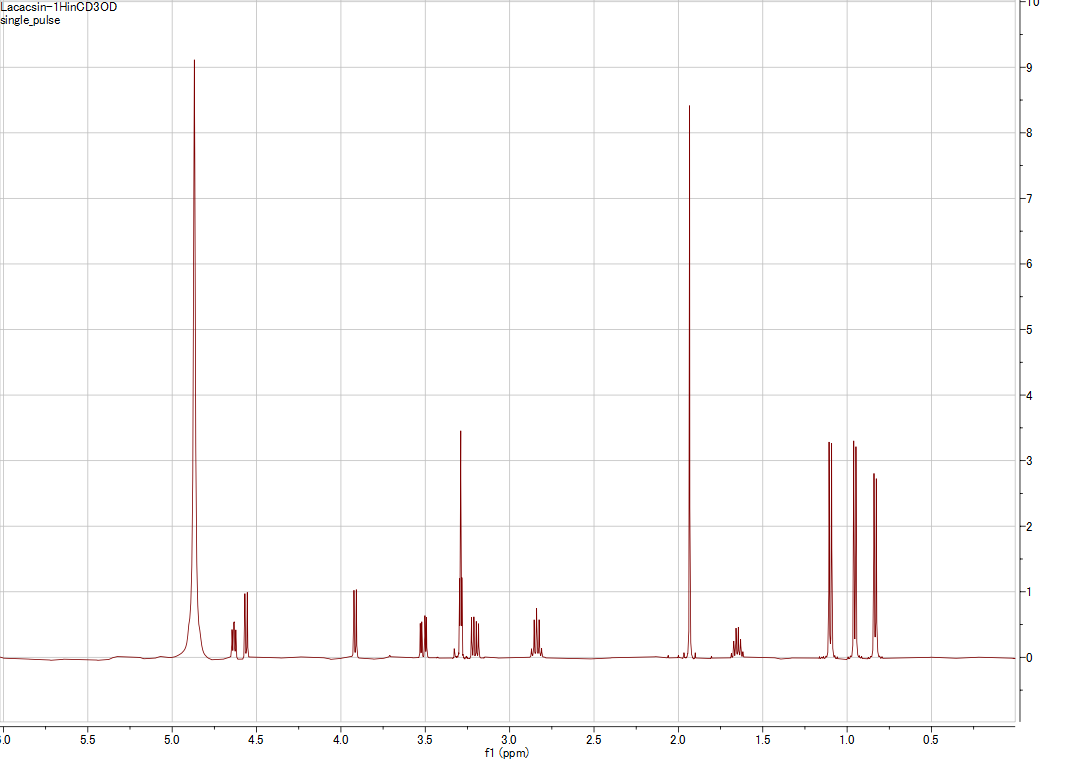Click the baseline in the flat region near 2.3 ppm
The height and width of the screenshot is (759, 1088).
click(628, 657)
